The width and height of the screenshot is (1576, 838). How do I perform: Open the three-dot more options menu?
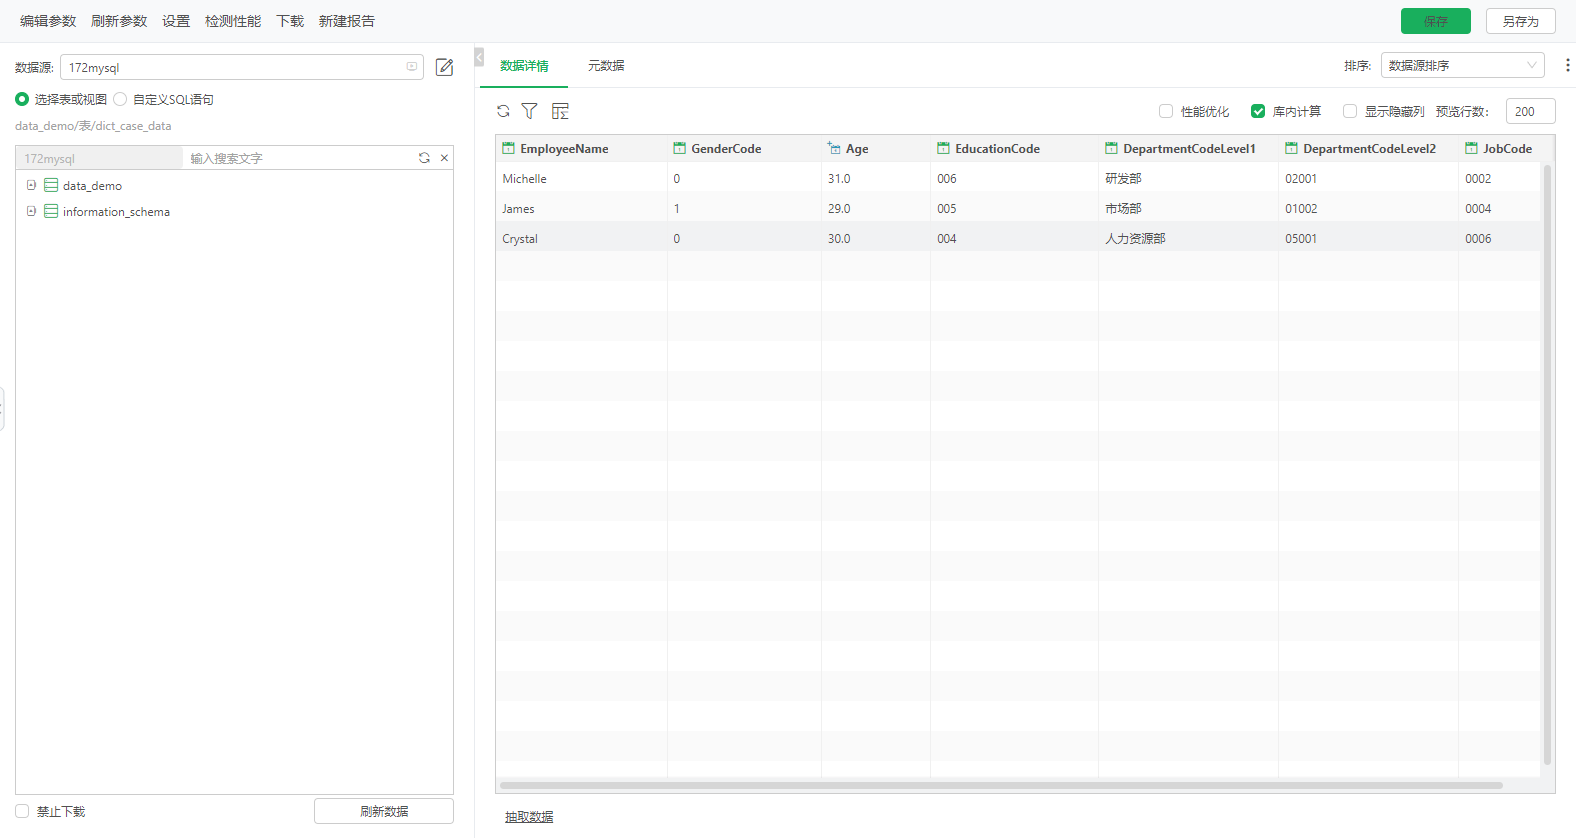[1566, 65]
